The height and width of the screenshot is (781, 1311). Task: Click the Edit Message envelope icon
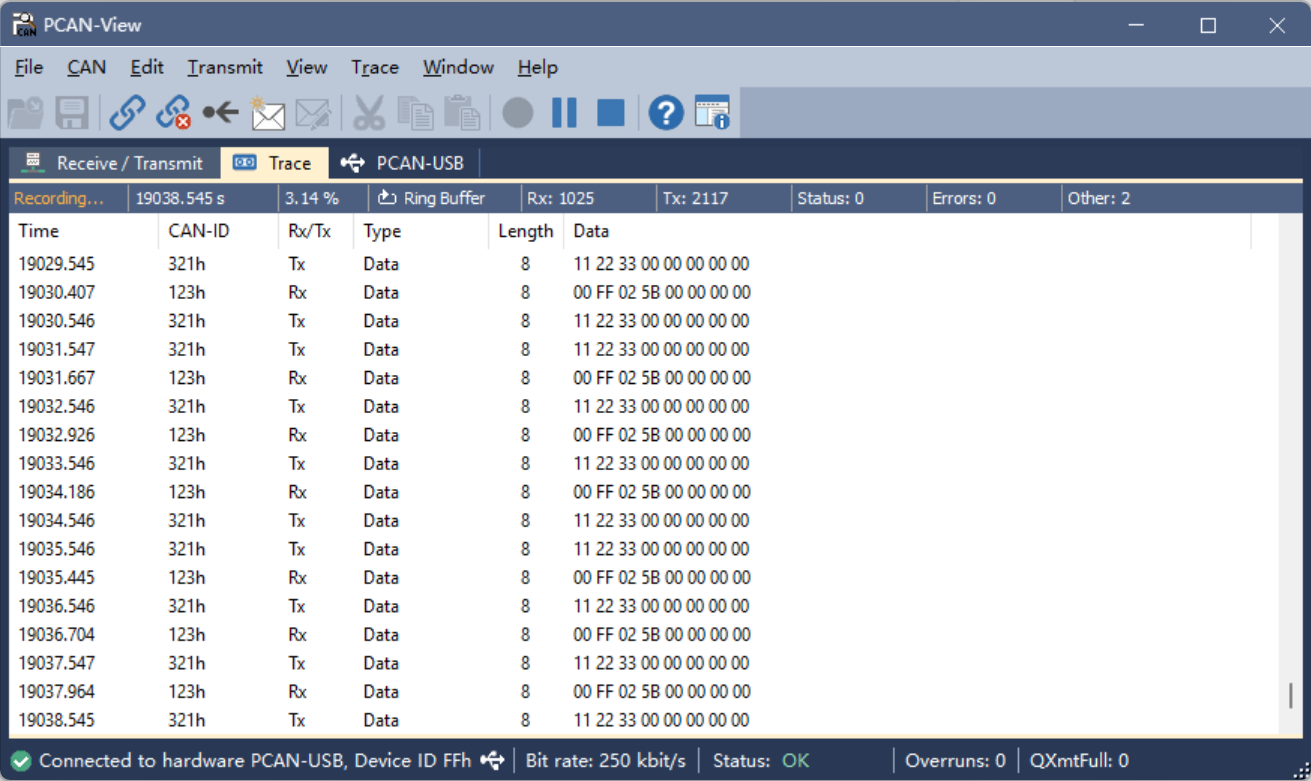coord(313,113)
